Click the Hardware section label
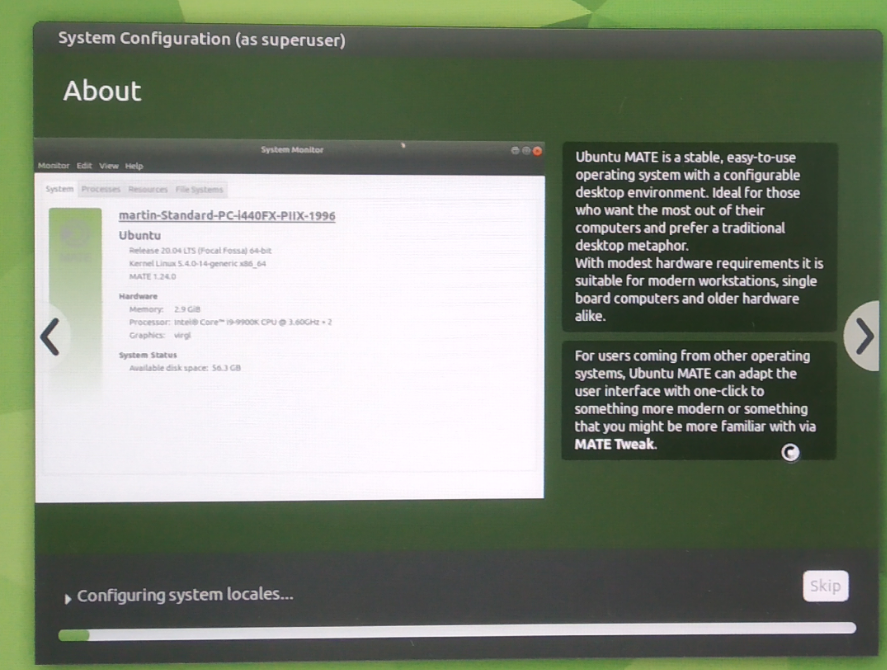Viewport: 887px width, 670px height. 138,297
